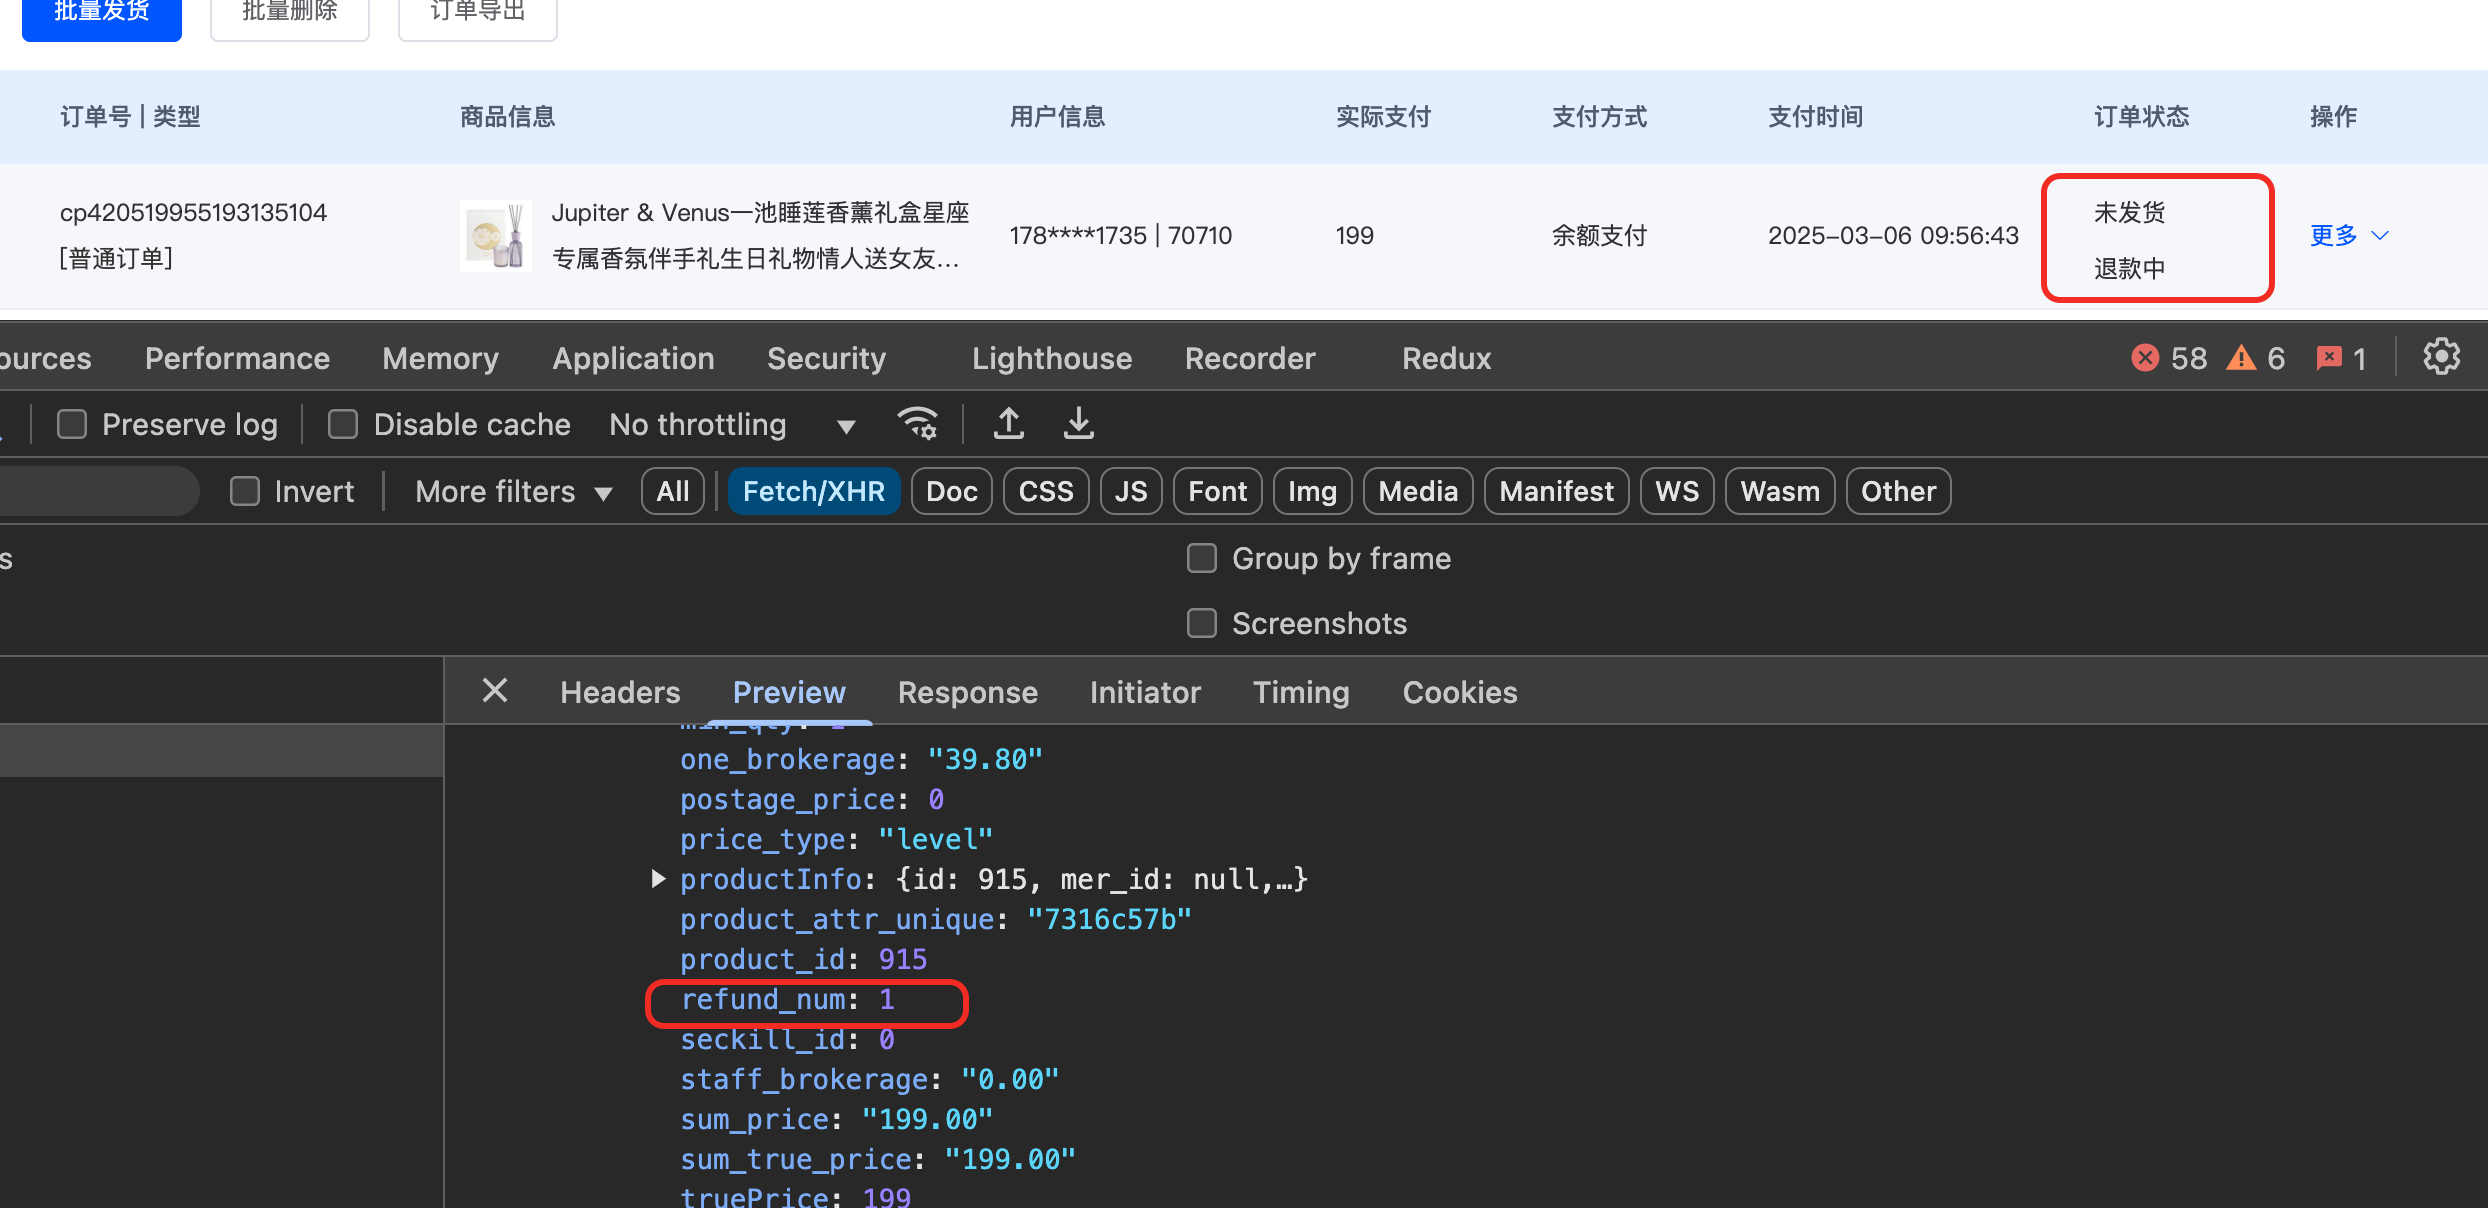Switch to Performance panel
This screenshot has width=2488, height=1208.
[237, 358]
